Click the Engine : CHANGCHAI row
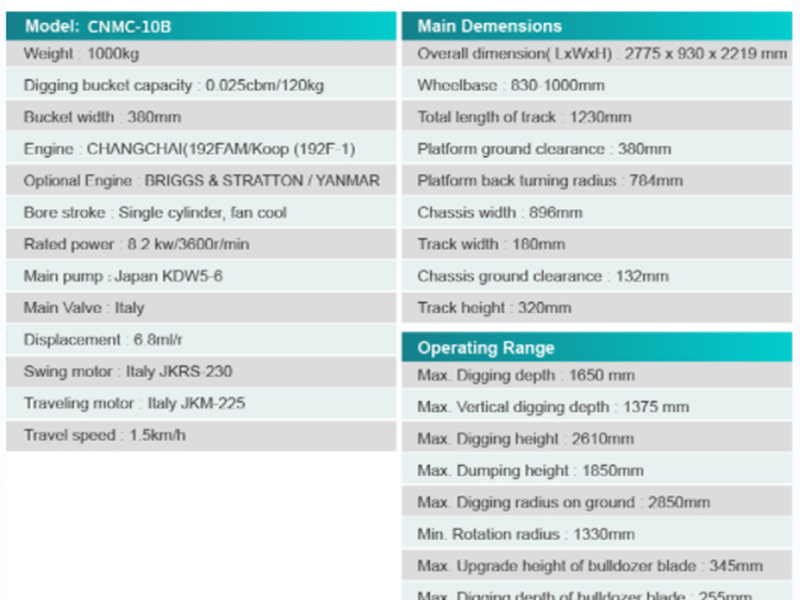Viewport: 800px width, 600px height. [200, 149]
